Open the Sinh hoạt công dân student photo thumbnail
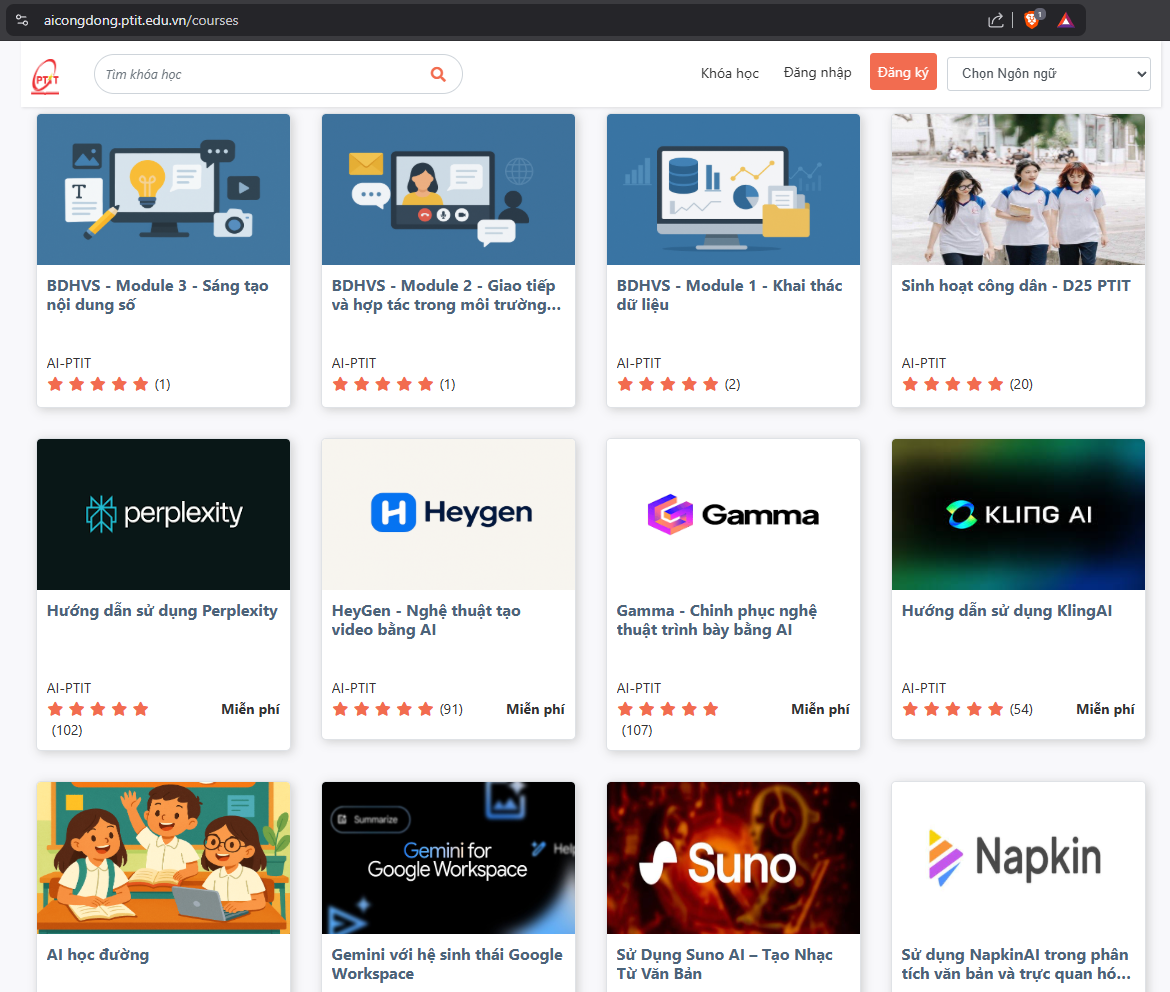The height and width of the screenshot is (992, 1170). (x=1019, y=190)
